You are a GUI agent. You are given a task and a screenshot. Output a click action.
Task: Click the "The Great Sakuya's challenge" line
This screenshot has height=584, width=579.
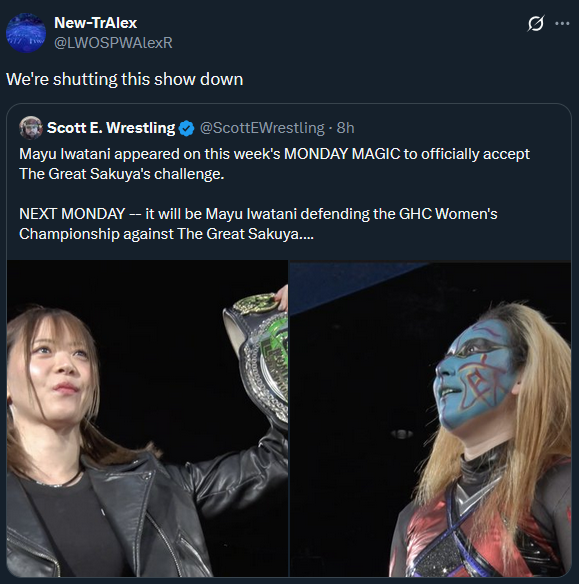click(x=122, y=174)
